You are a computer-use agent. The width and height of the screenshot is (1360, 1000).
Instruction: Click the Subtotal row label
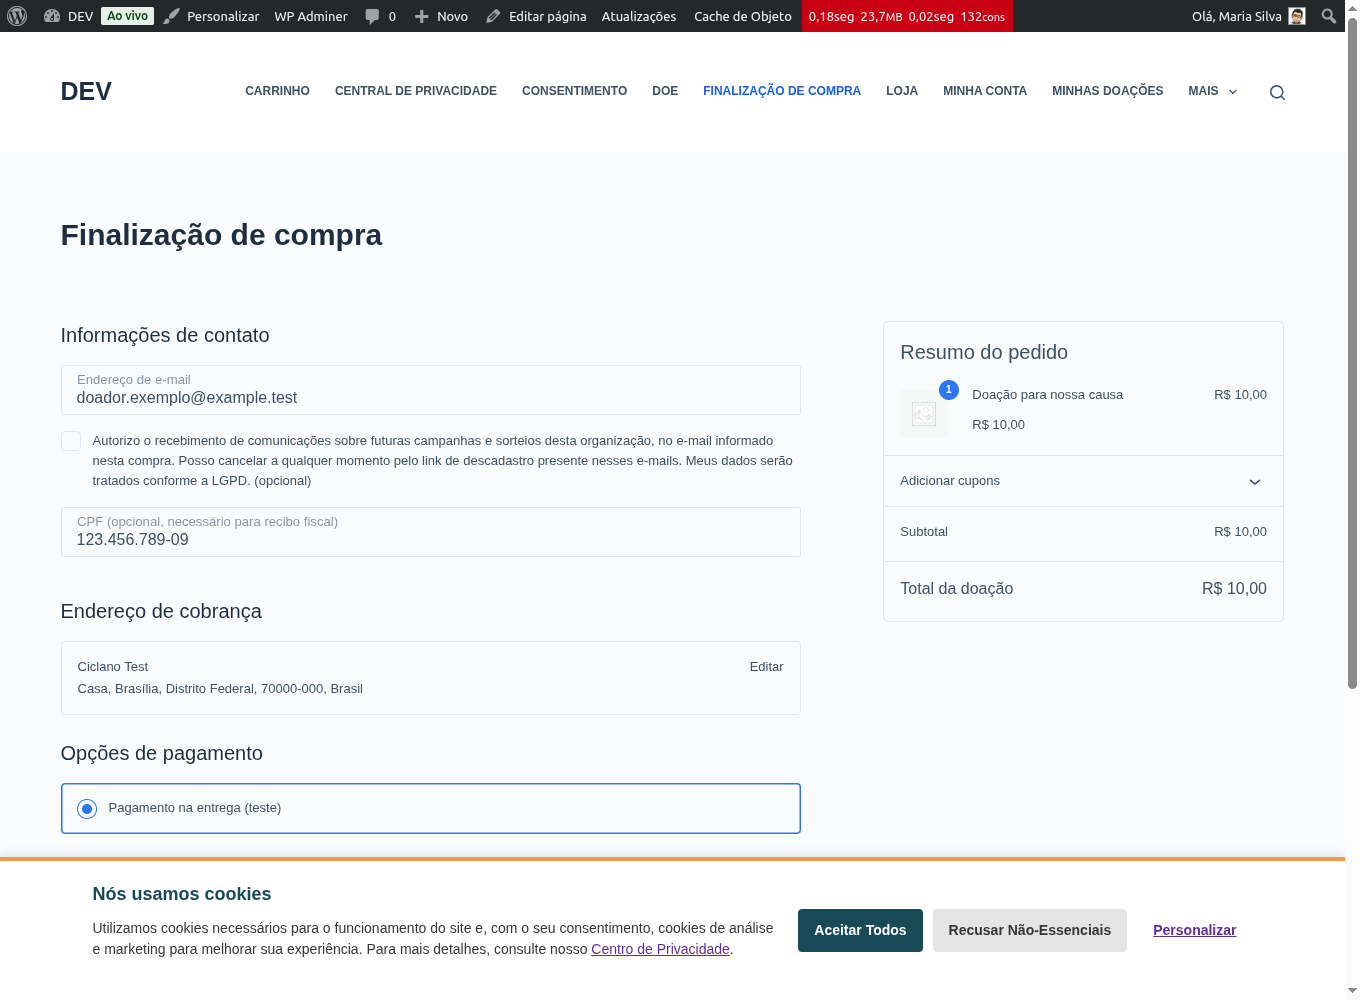(924, 532)
